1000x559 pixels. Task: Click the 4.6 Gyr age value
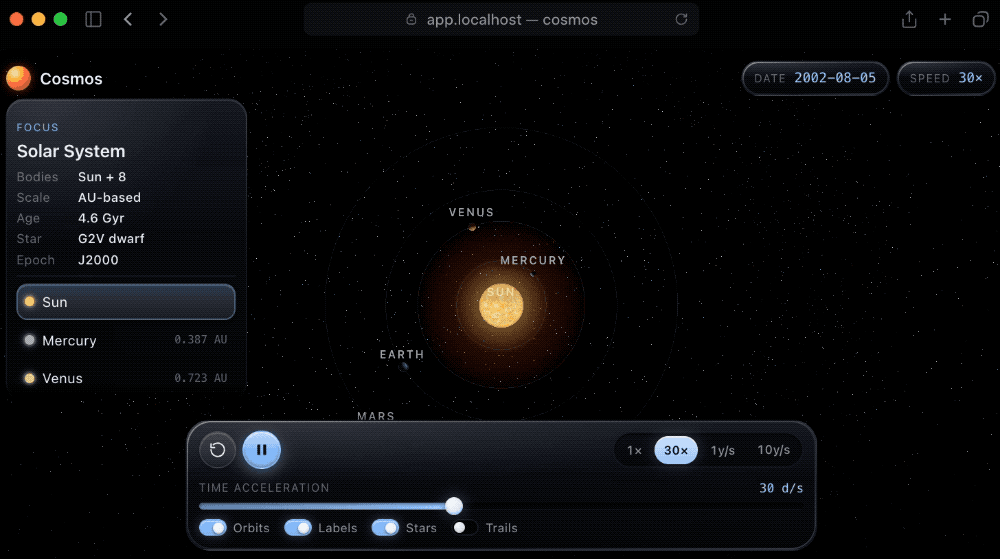point(101,218)
